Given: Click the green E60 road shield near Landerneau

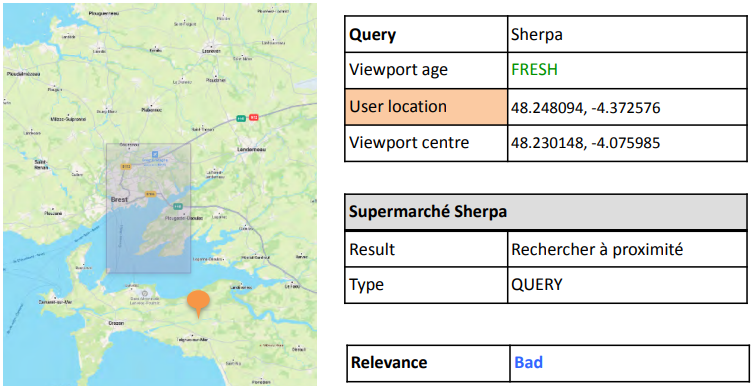Looking at the screenshot, I should (241, 118).
